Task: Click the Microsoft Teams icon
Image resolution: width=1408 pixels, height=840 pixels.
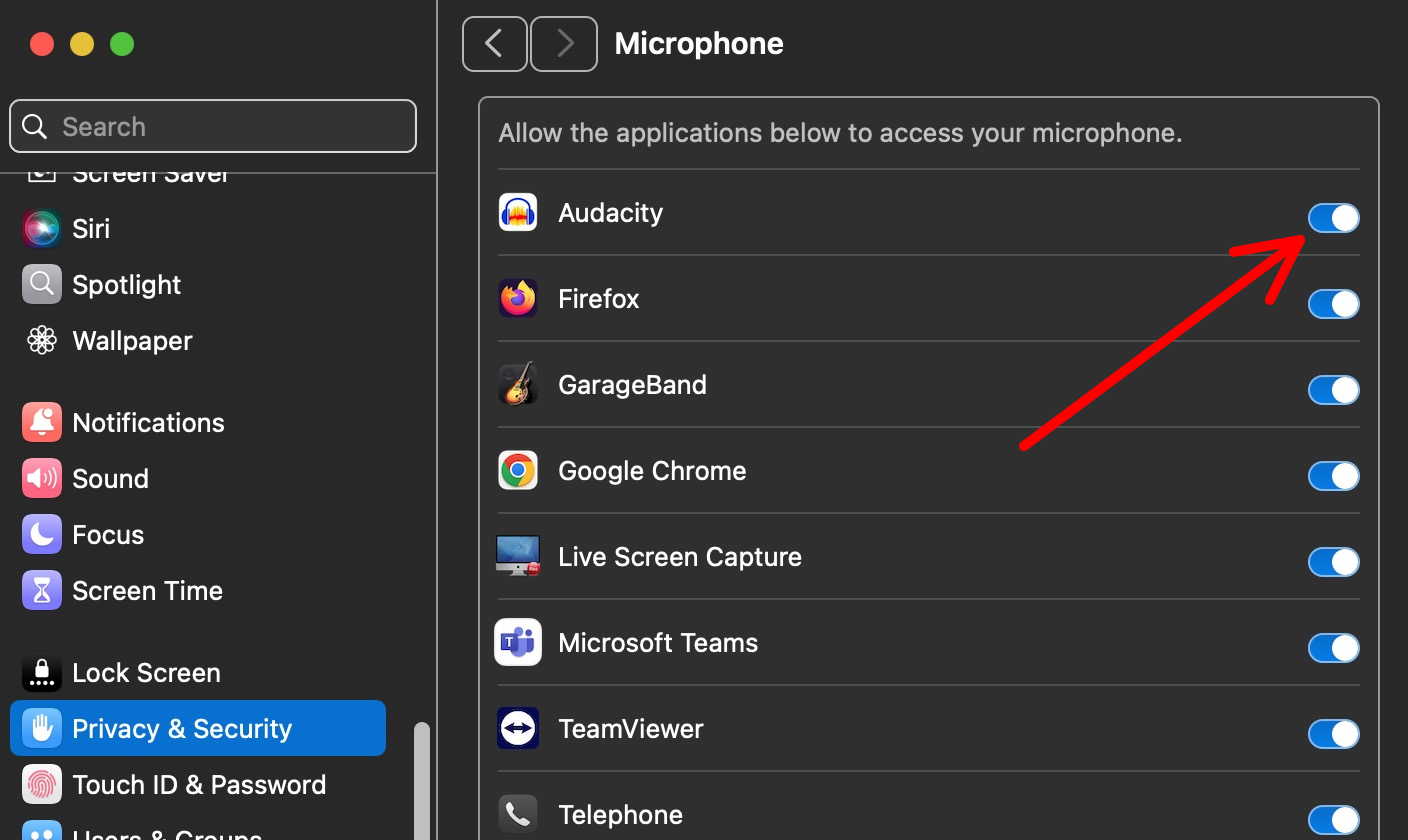Action: pos(518,643)
